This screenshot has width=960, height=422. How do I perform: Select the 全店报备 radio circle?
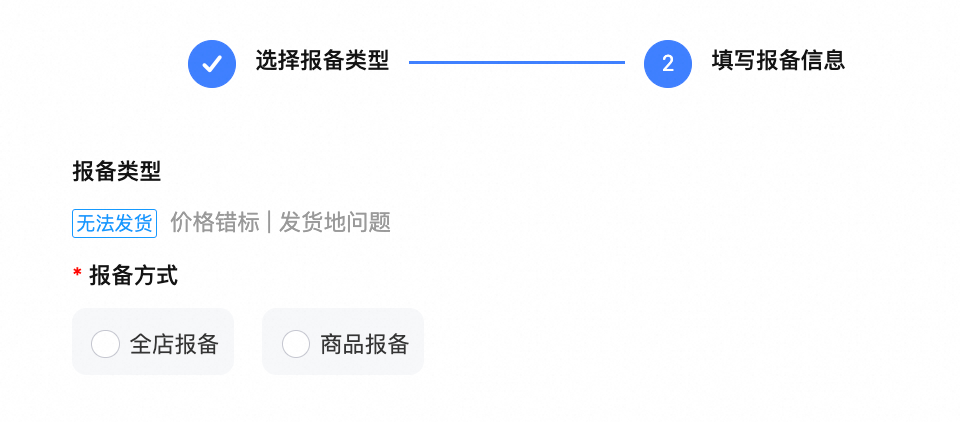pyautogui.click(x=105, y=344)
